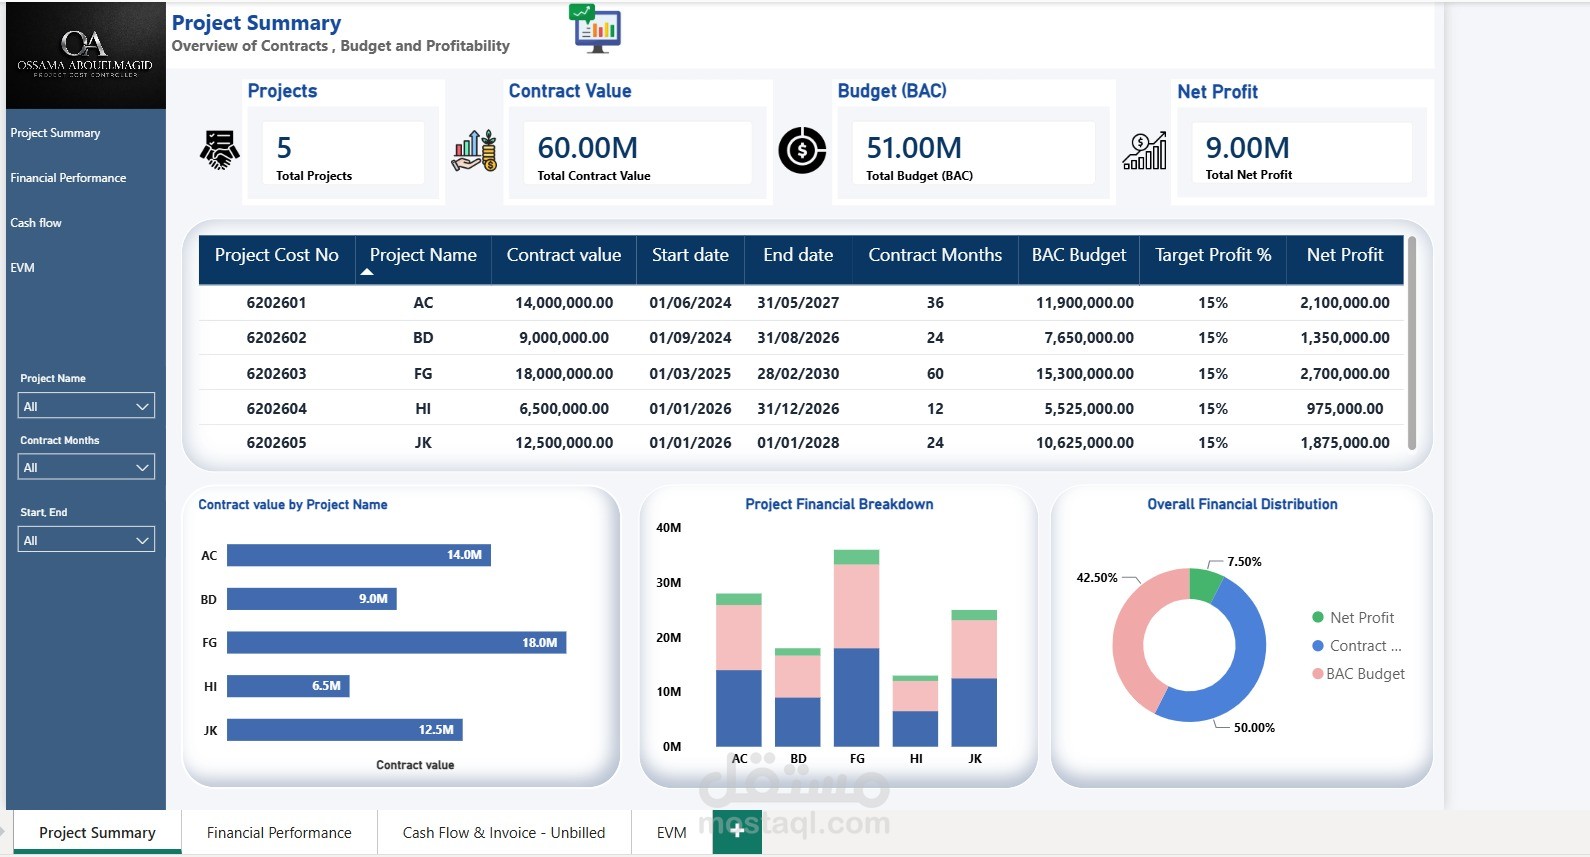
Task: Open the Start, End filter dropdown
Action: pyautogui.click(x=87, y=540)
